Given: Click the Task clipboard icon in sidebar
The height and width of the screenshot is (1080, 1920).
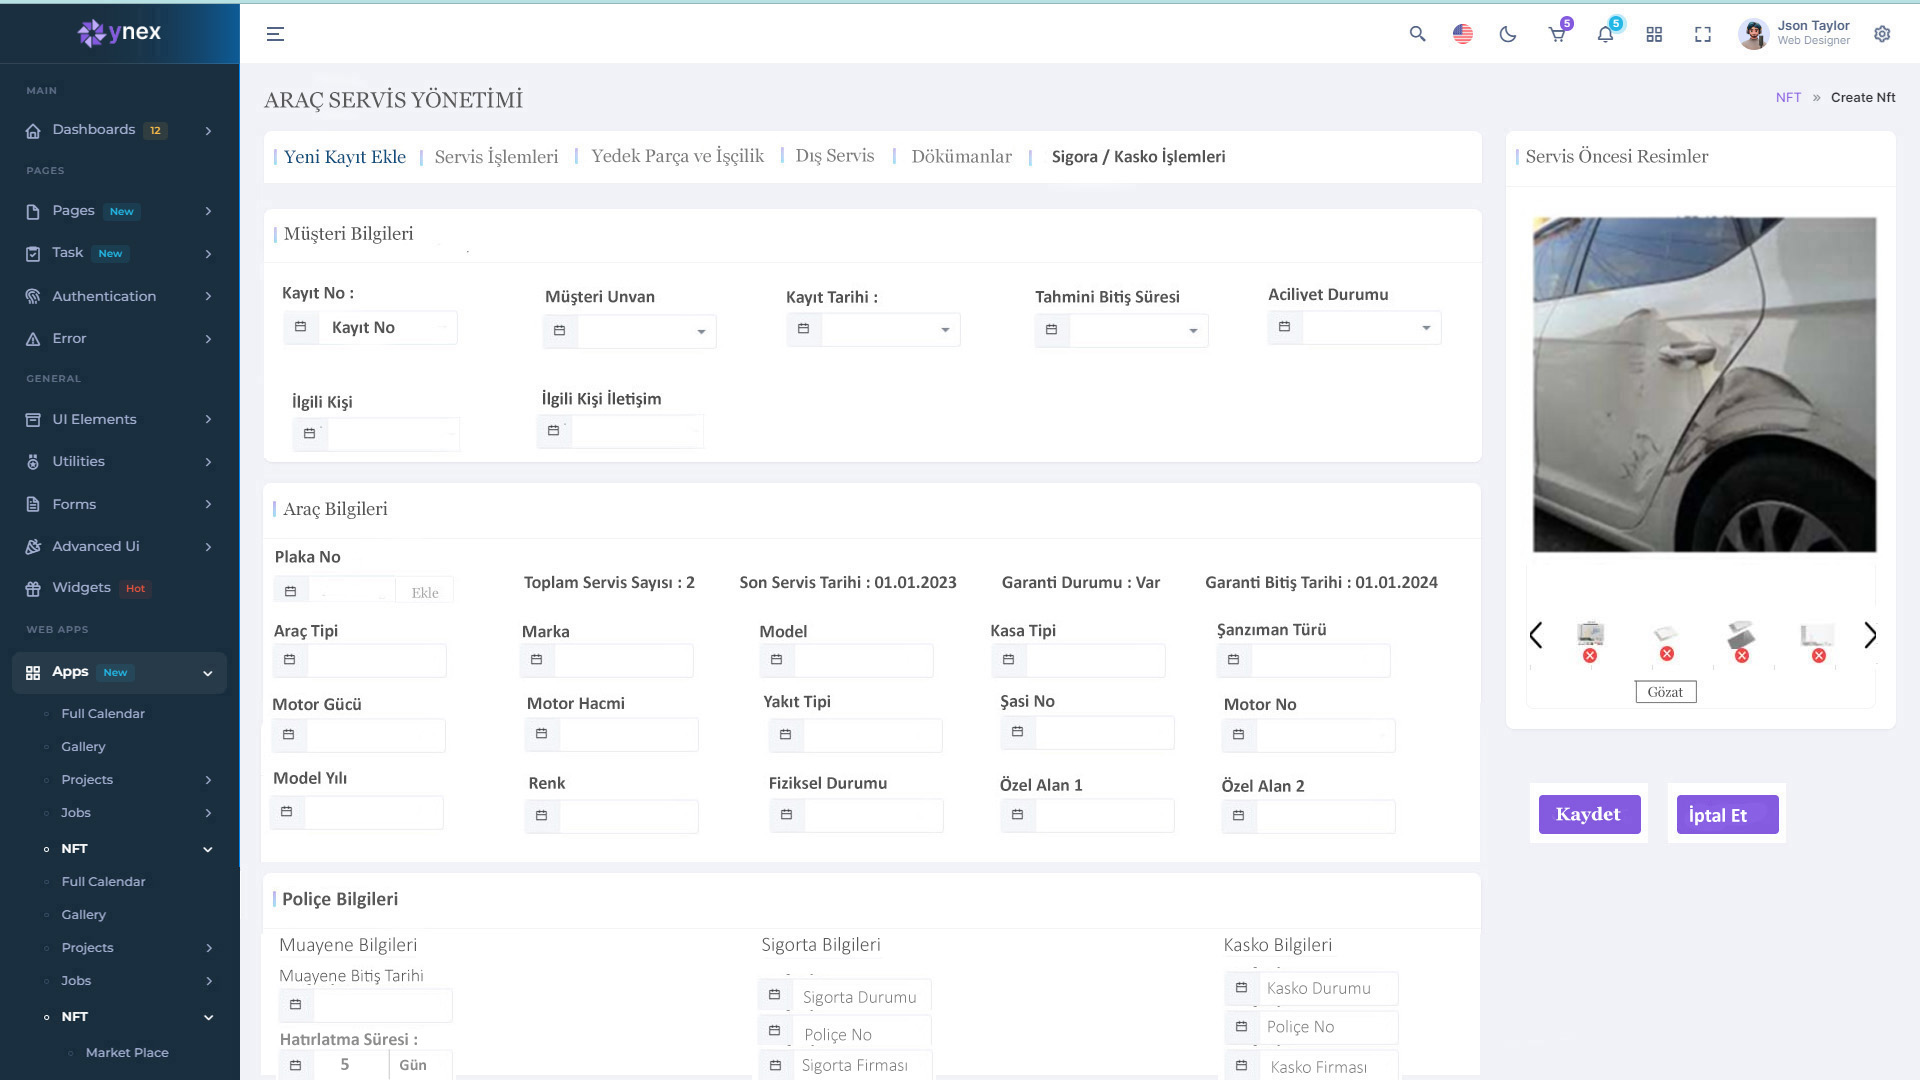Looking at the screenshot, I should click(33, 253).
